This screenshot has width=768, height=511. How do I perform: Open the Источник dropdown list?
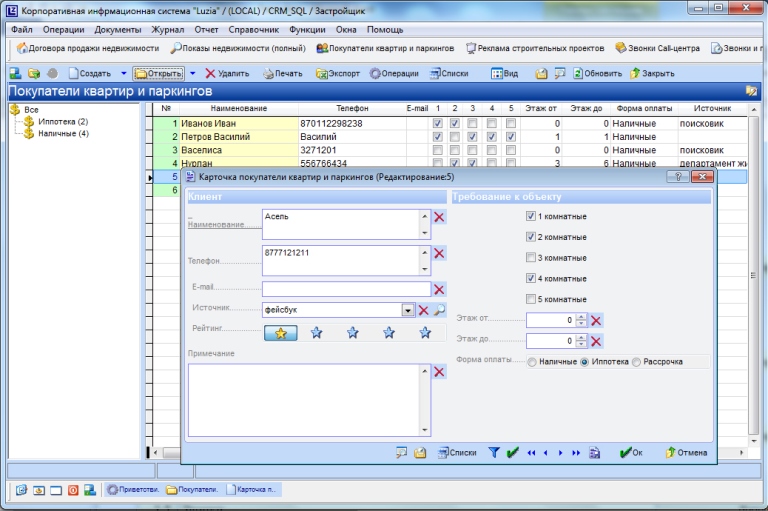tap(408, 310)
